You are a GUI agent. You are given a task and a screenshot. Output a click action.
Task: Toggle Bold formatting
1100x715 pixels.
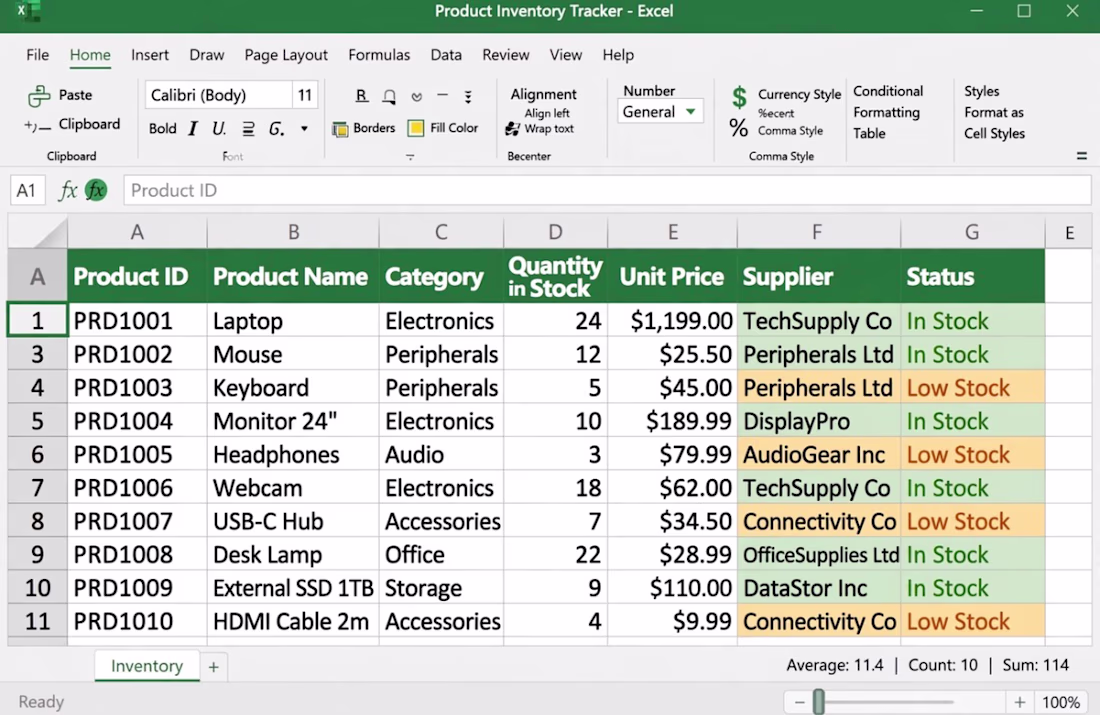[x=163, y=128]
